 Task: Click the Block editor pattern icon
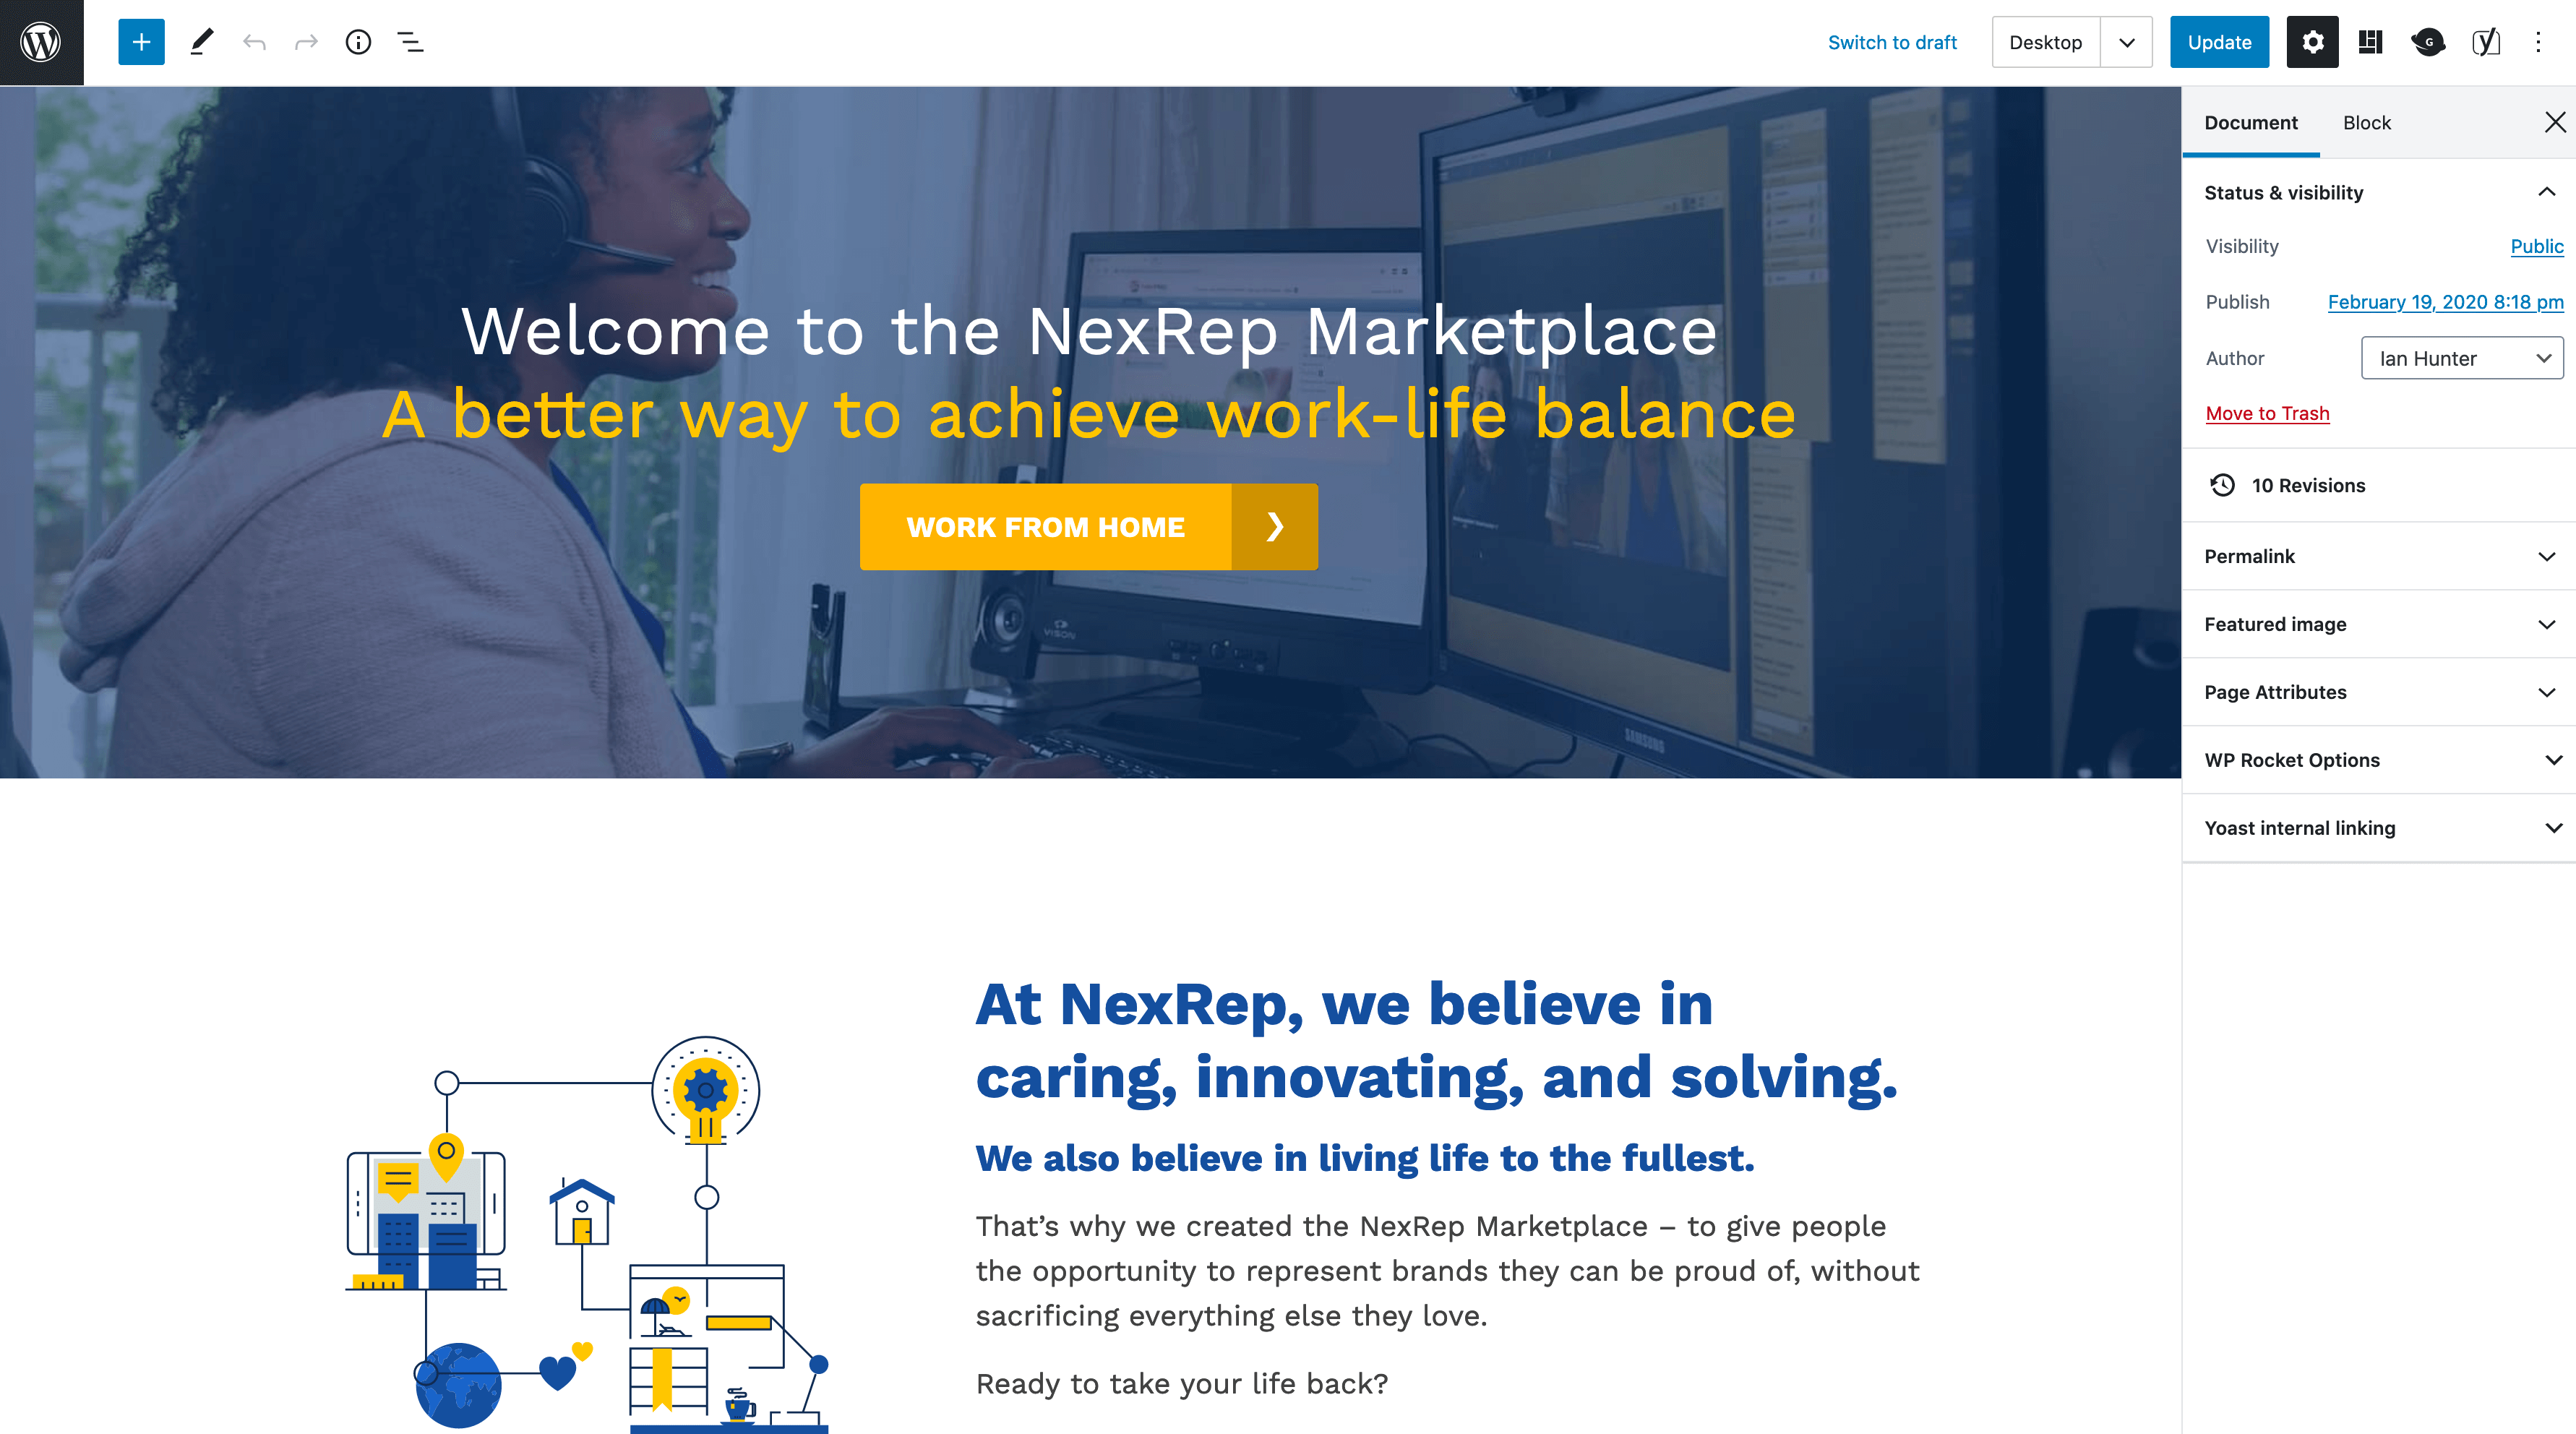click(x=2369, y=40)
